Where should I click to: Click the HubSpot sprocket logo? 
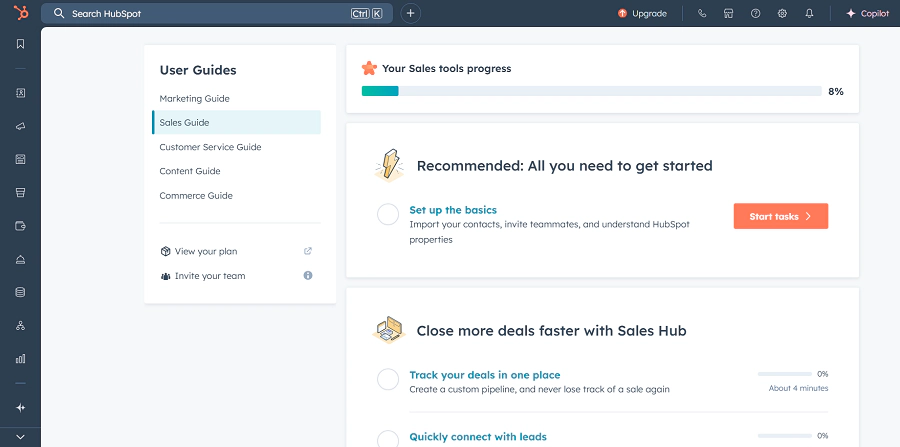[x=21, y=13]
